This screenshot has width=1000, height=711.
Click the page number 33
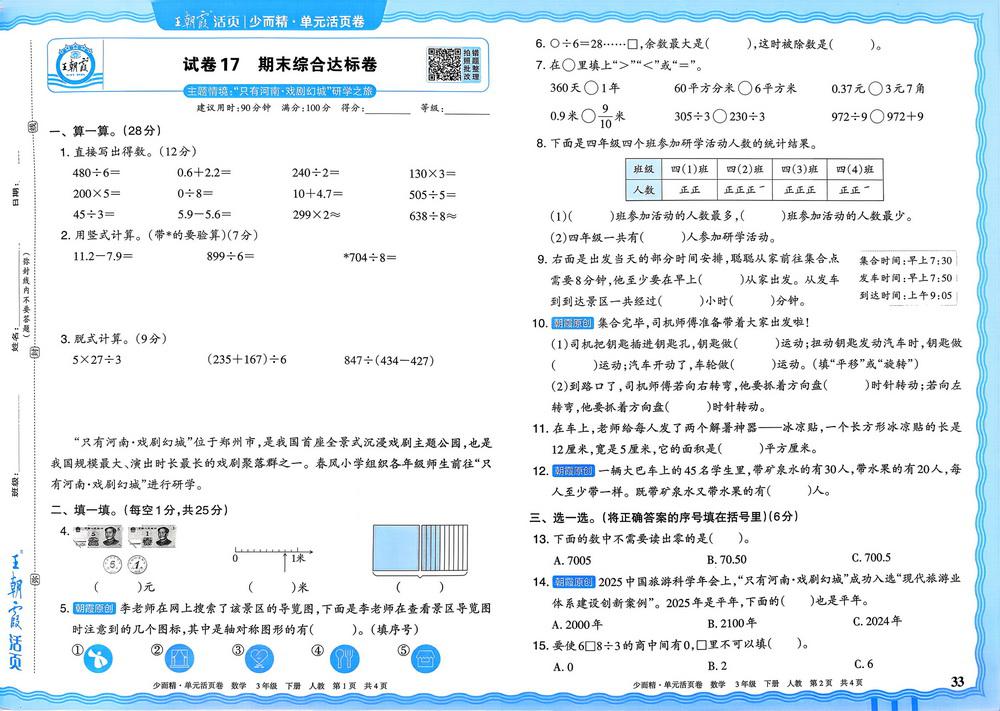click(x=957, y=682)
